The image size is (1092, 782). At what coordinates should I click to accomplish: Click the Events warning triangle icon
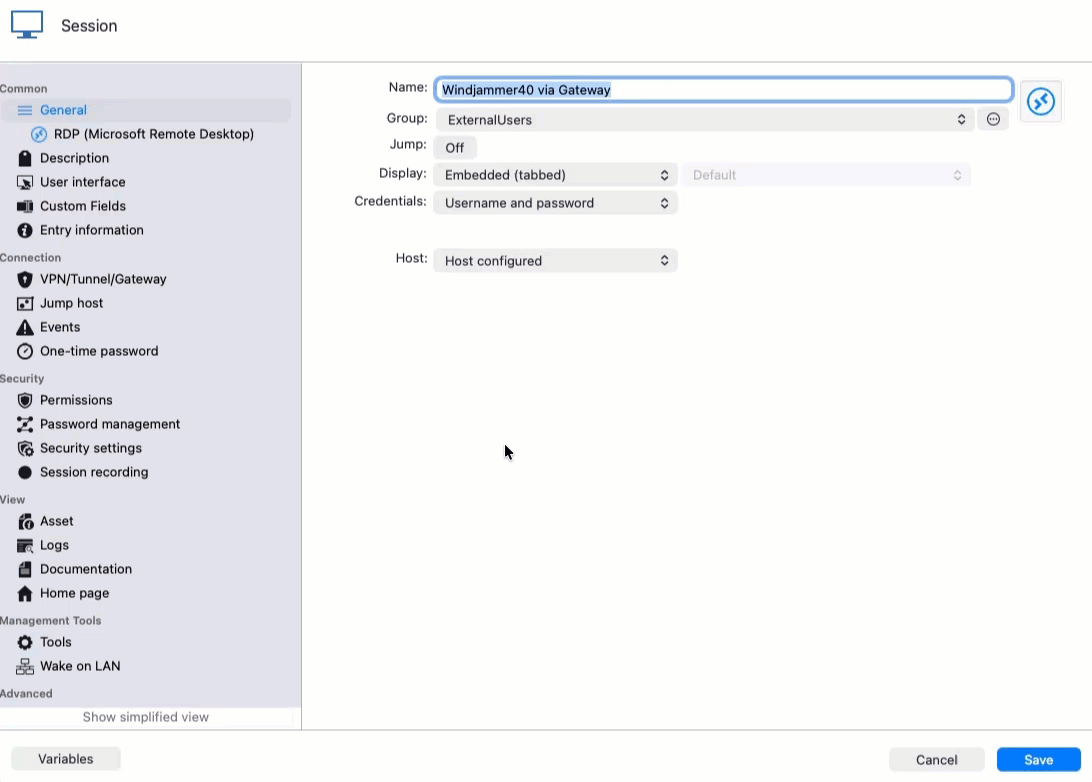[x=25, y=327]
